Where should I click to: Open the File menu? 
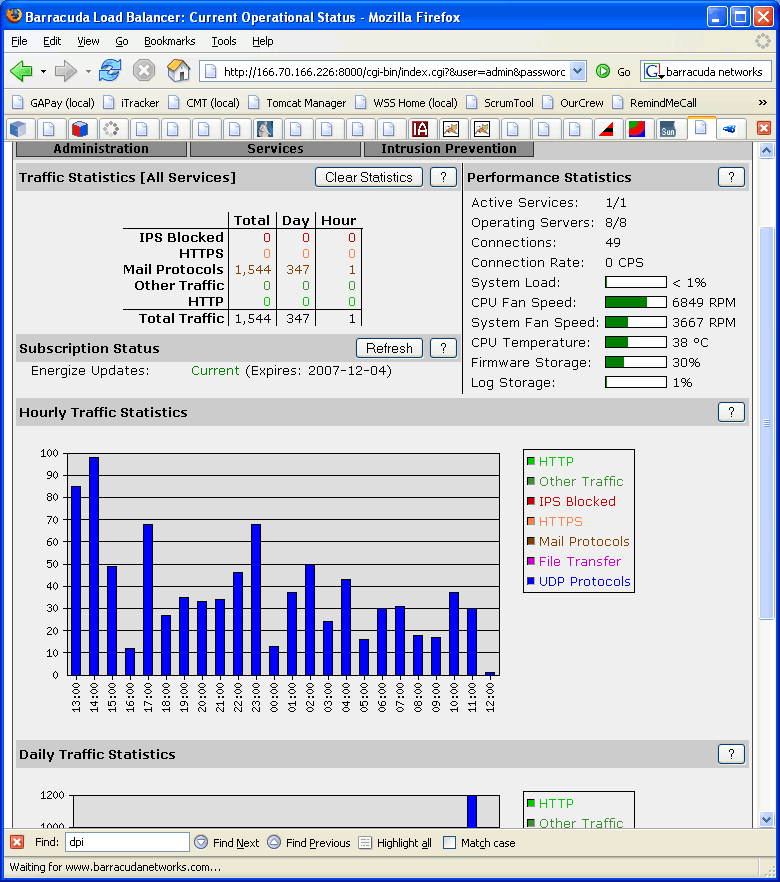click(x=19, y=41)
